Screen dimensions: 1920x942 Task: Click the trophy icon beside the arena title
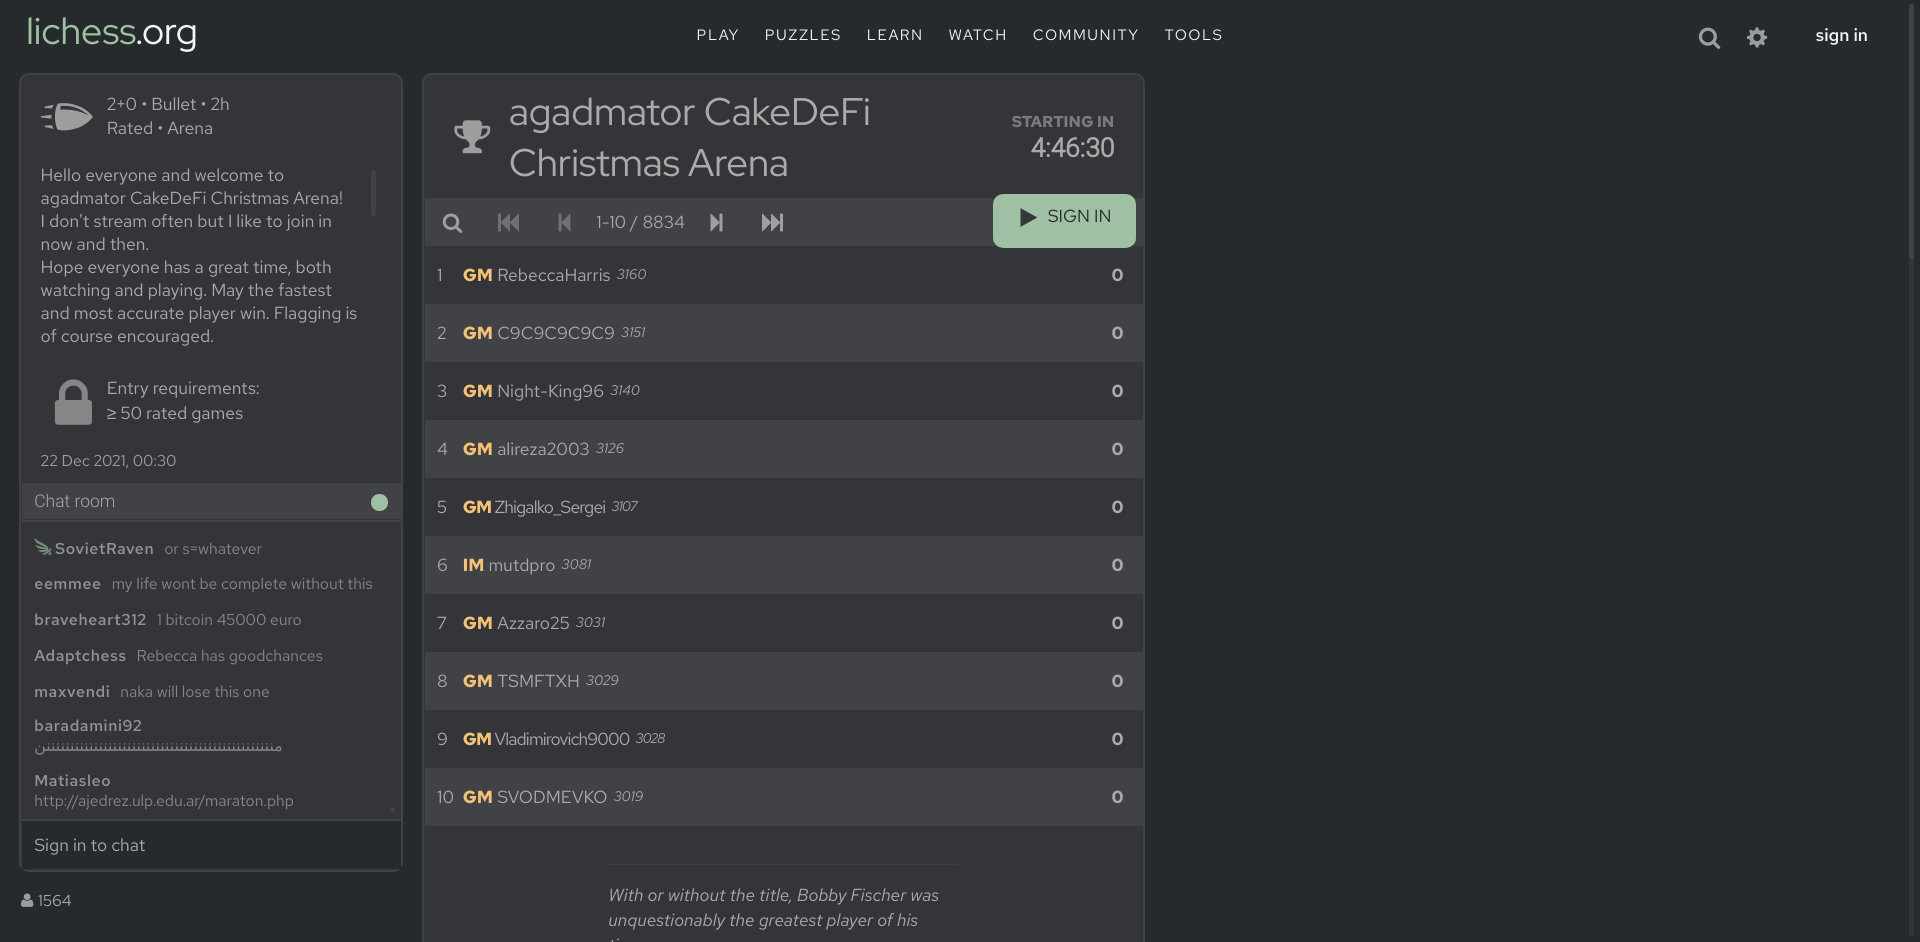(472, 137)
